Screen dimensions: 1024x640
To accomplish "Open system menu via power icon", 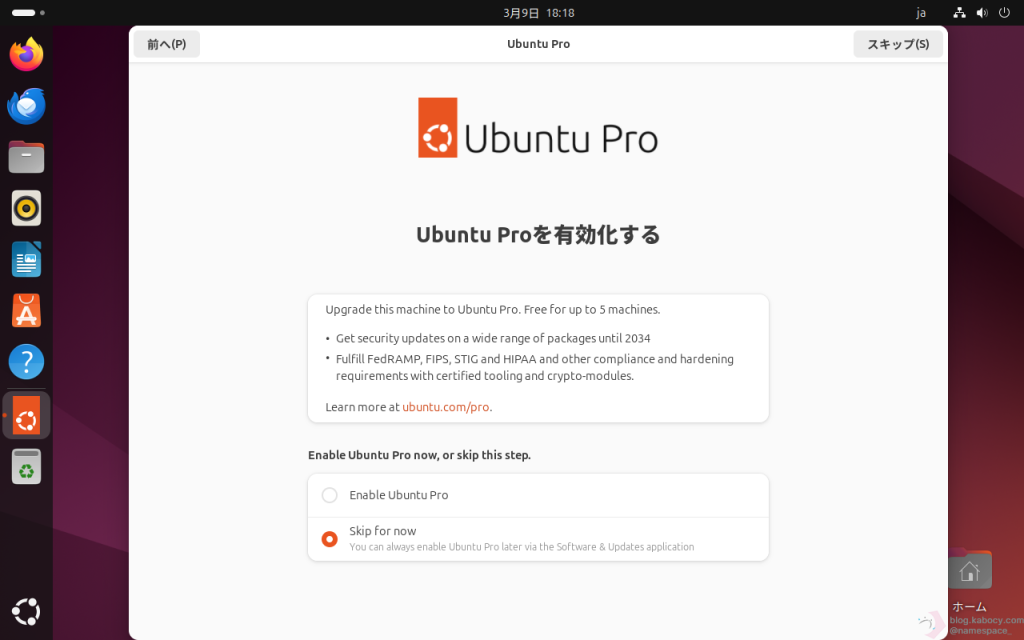I will [x=1004, y=13].
